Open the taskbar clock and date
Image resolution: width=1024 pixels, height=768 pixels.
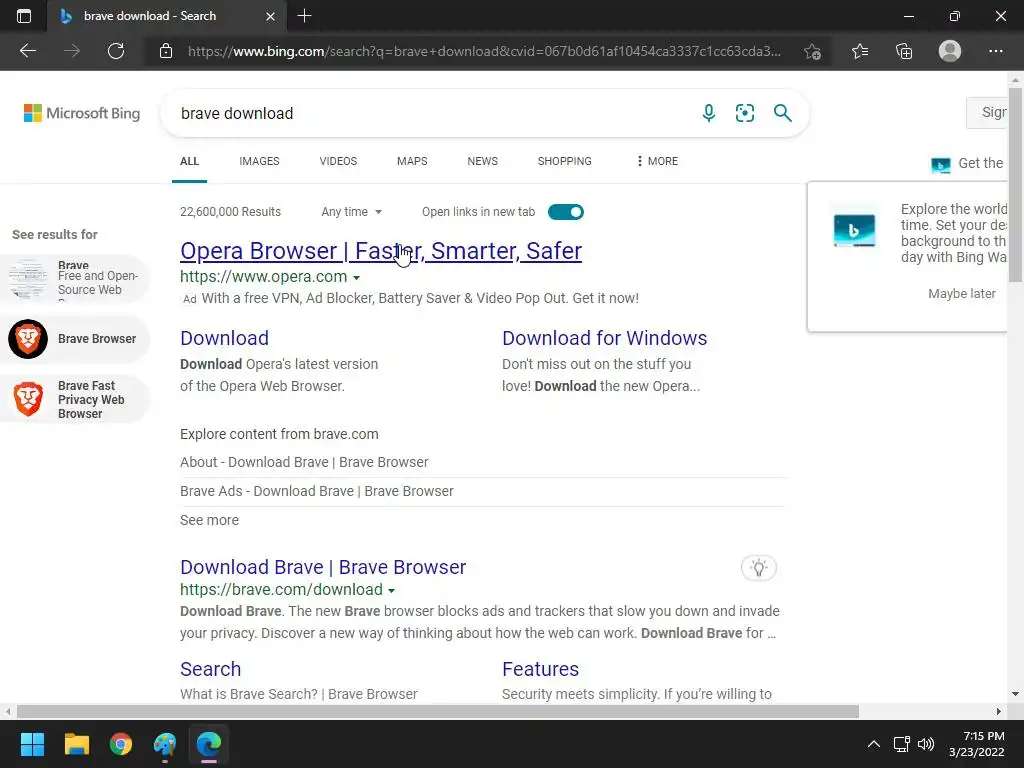(x=976, y=744)
